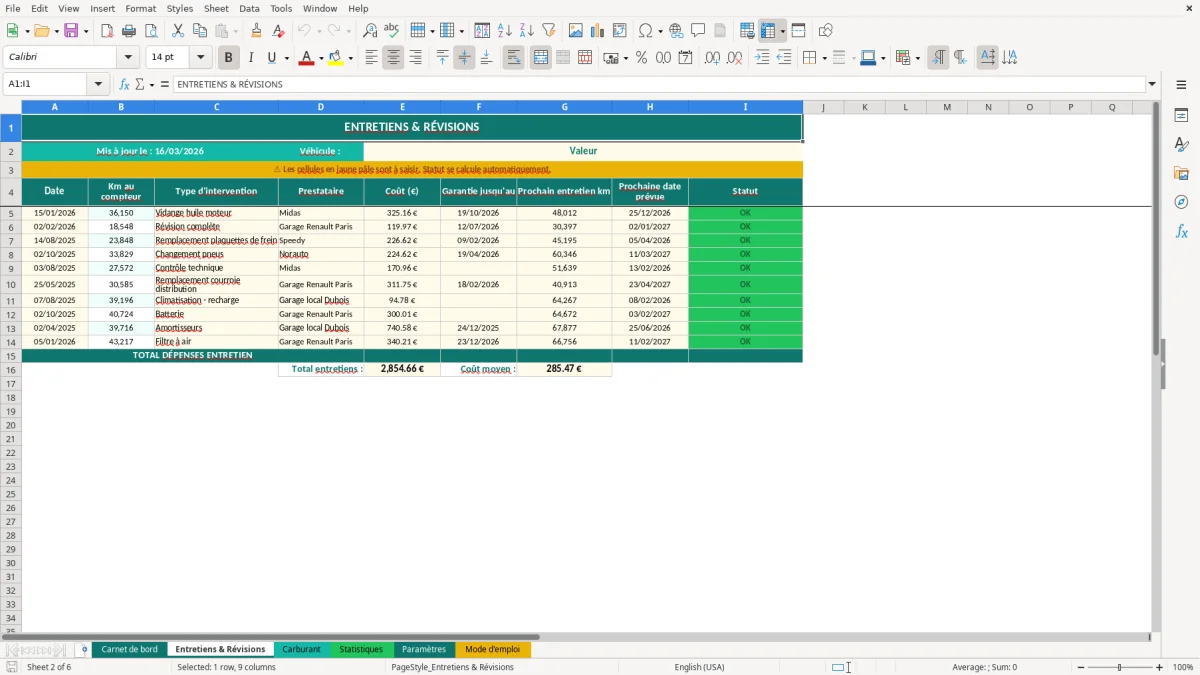
Task: Insert Image icon in toolbar
Action: click(x=576, y=31)
